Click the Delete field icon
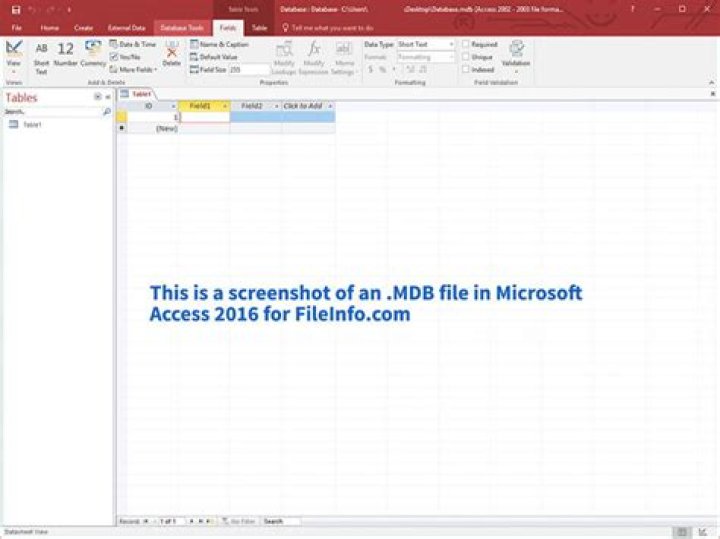Viewport: 720px width, 539px height. [x=172, y=51]
